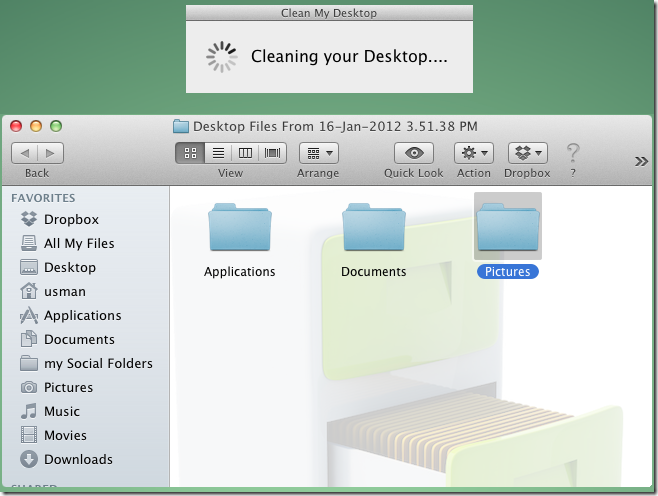658x496 pixels.
Task: Open Downloads in the sidebar
Action: [85, 459]
